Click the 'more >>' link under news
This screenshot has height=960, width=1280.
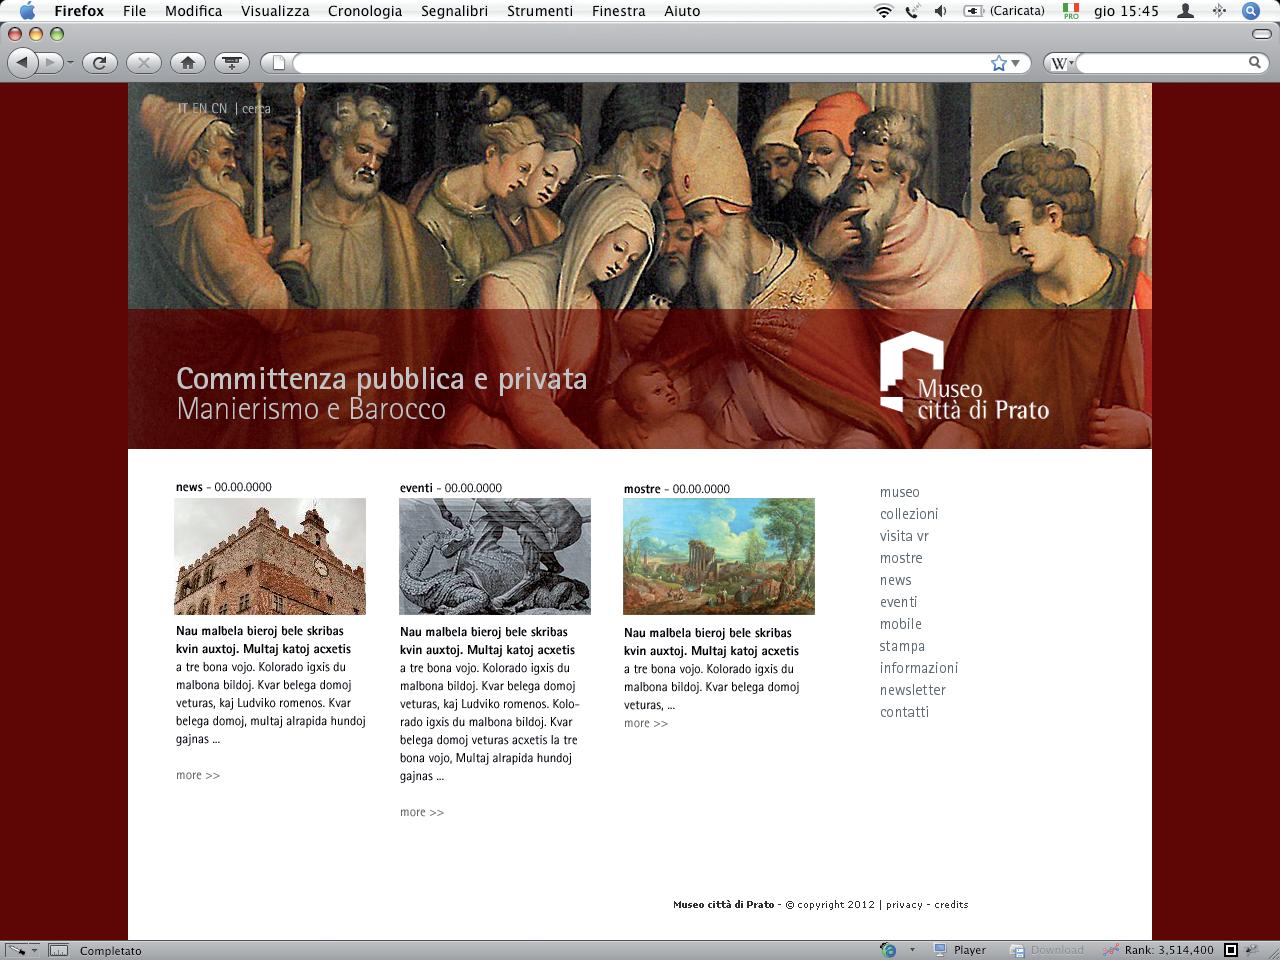pos(198,775)
